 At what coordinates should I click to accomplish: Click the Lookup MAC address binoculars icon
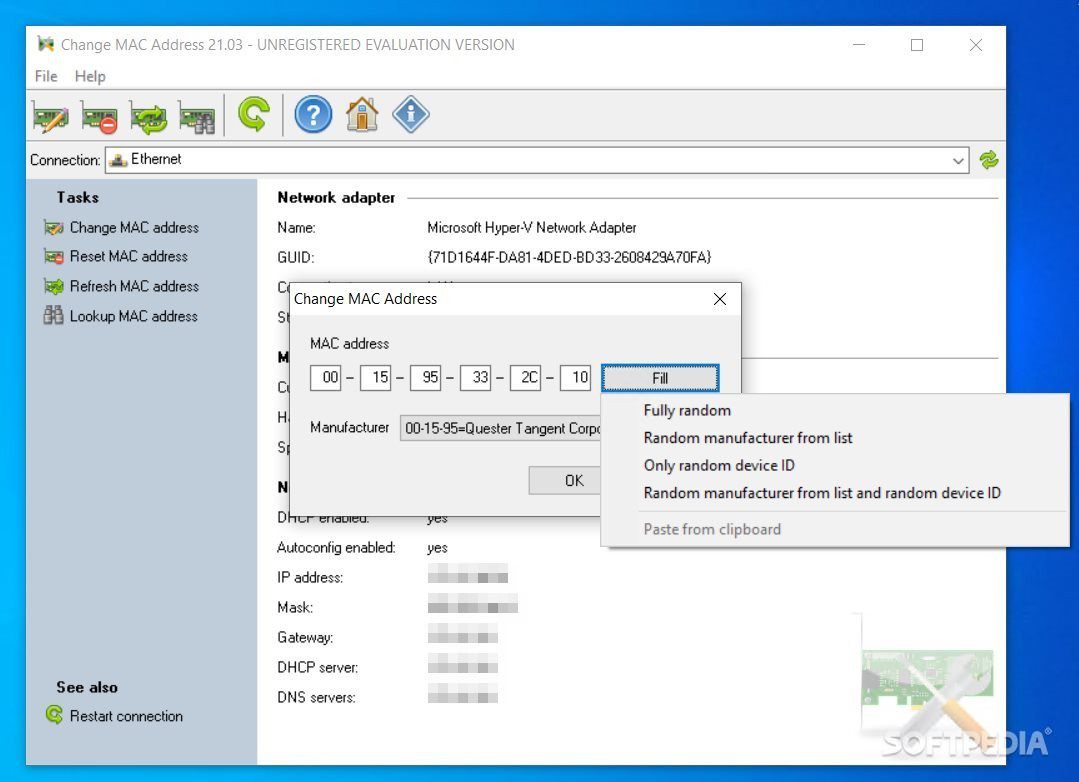53,315
